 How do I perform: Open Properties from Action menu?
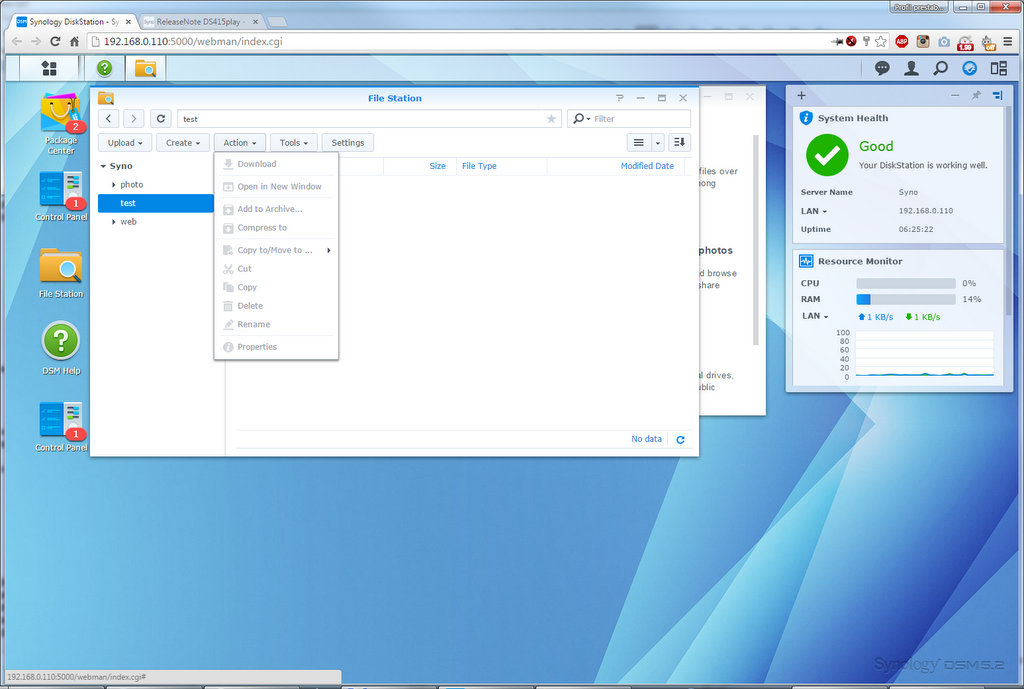276,347
